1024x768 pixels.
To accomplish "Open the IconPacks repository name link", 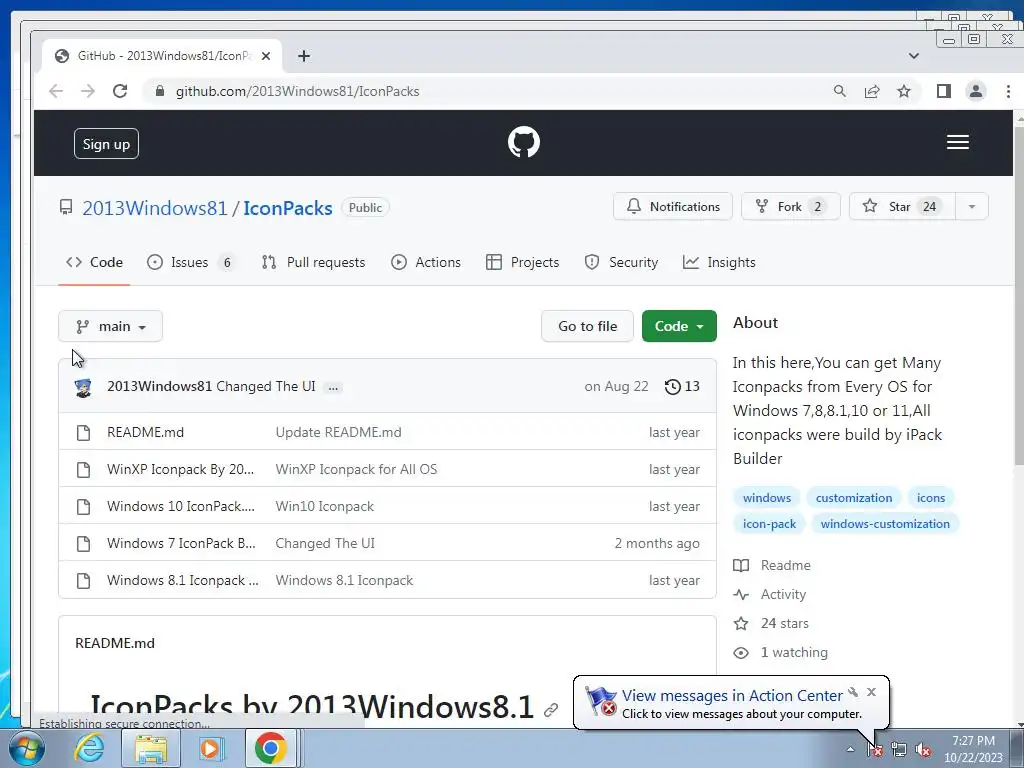I will [x=288, y=208].
